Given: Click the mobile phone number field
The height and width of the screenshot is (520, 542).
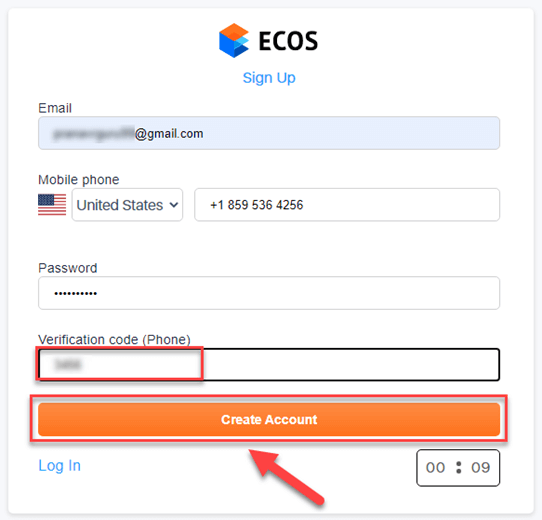Looking at the screenshot, I should click(347, 205).
